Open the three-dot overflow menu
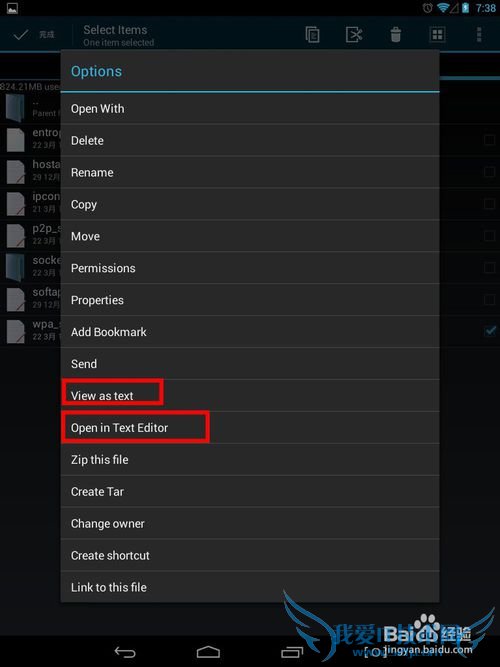This screenshot has height=667, width=500. pos(479,34)
